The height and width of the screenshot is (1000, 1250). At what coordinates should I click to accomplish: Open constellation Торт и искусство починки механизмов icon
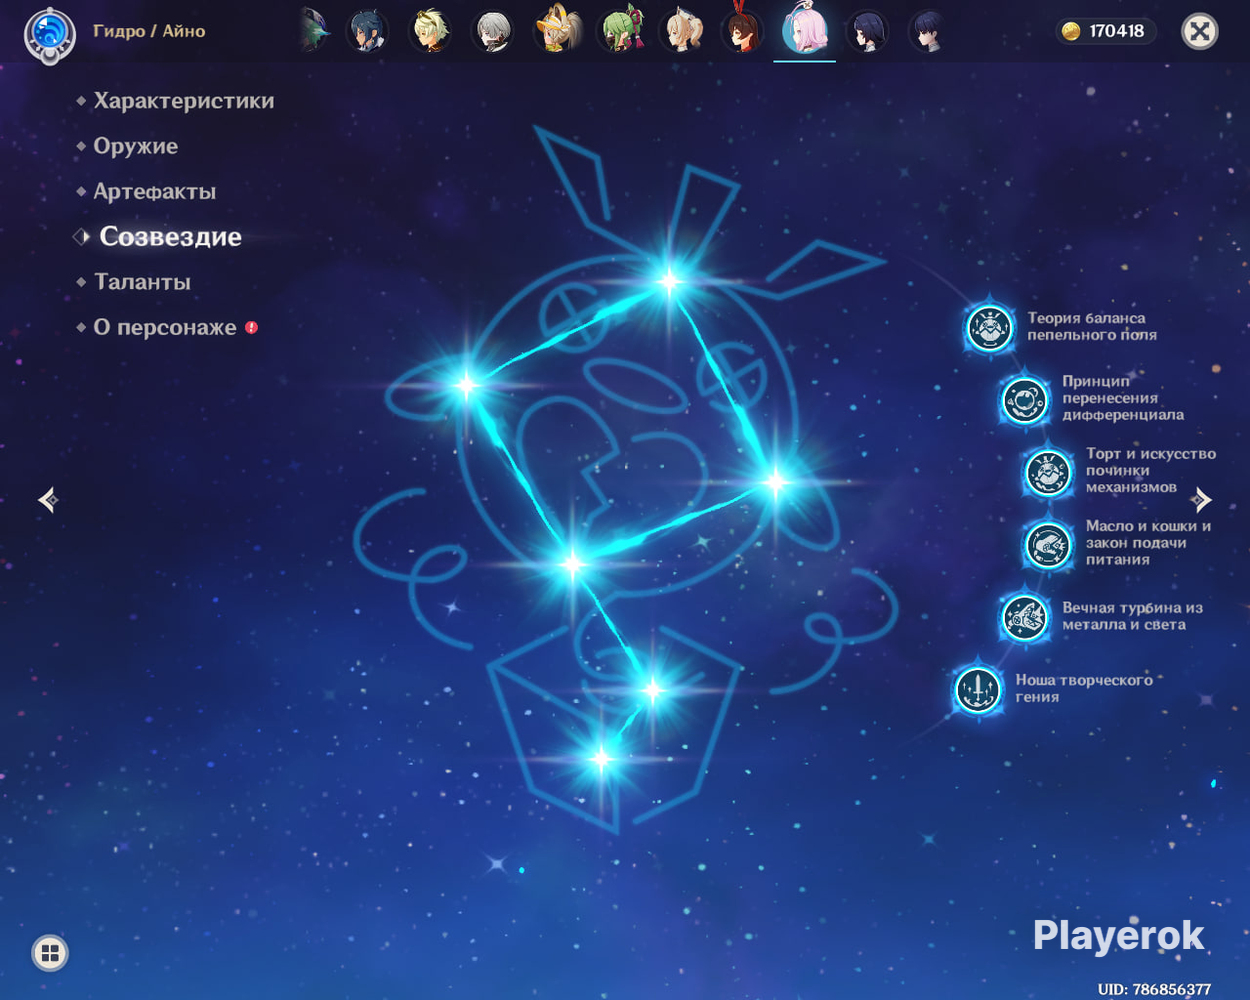[x=1048, y=471]
